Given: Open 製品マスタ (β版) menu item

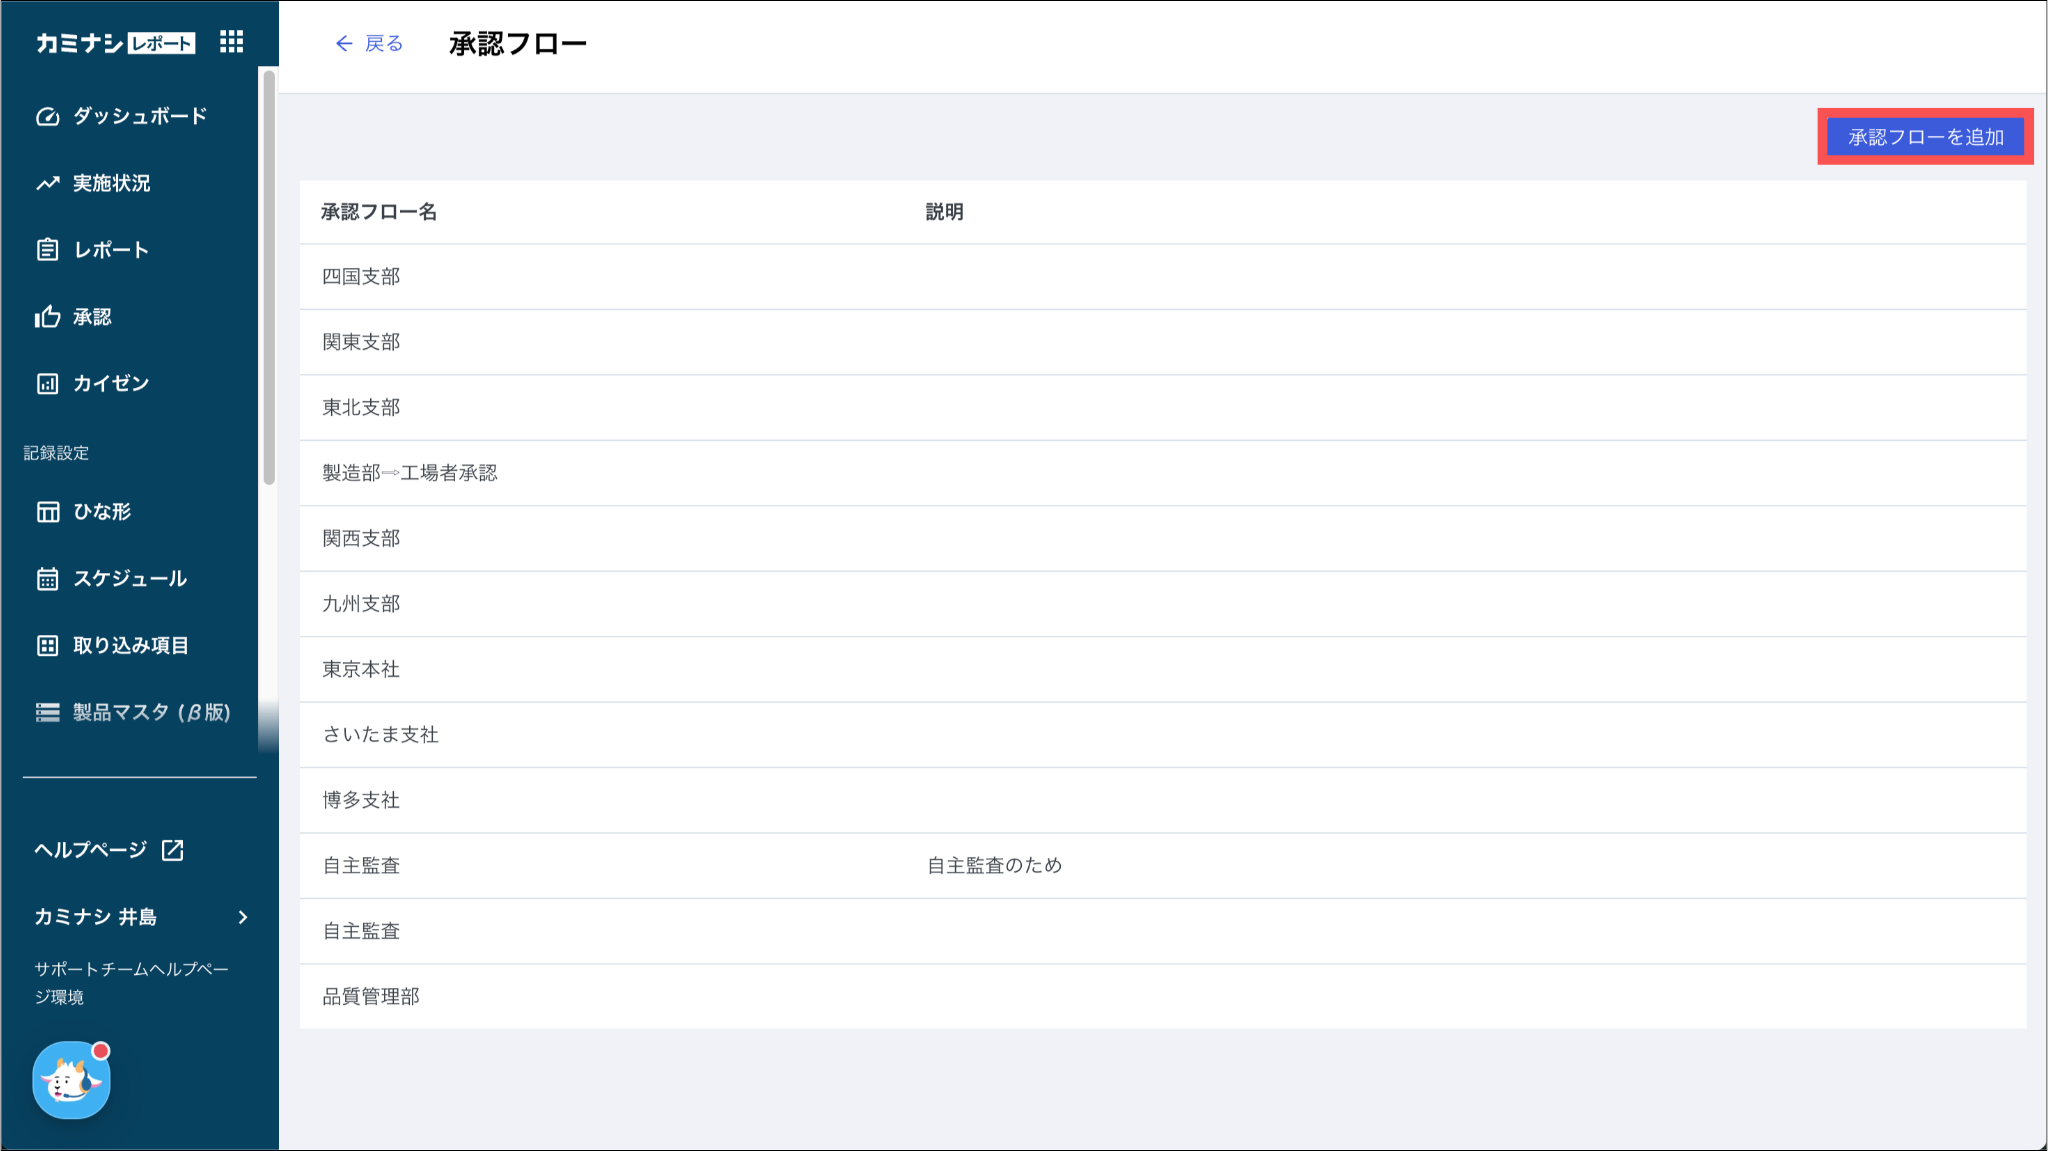Looking at the screenshot, I should [x=150, y=712].
